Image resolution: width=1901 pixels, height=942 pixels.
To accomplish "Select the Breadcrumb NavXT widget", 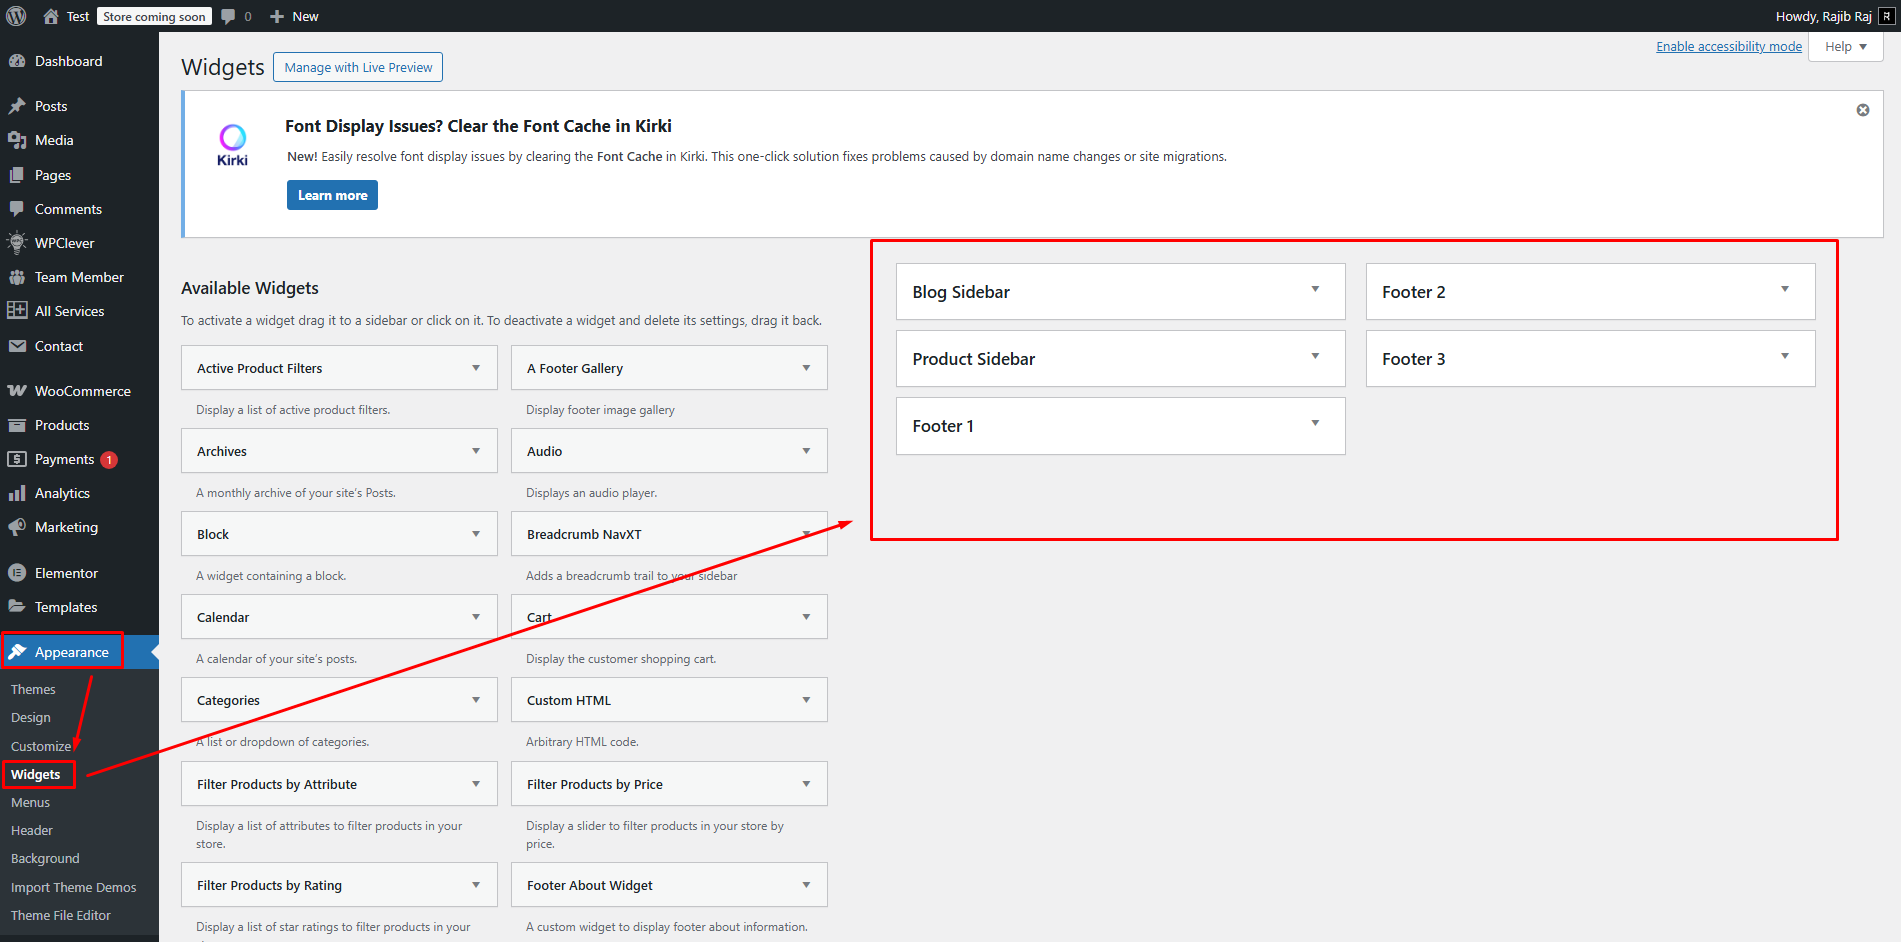I will click(x=669, y=534).
